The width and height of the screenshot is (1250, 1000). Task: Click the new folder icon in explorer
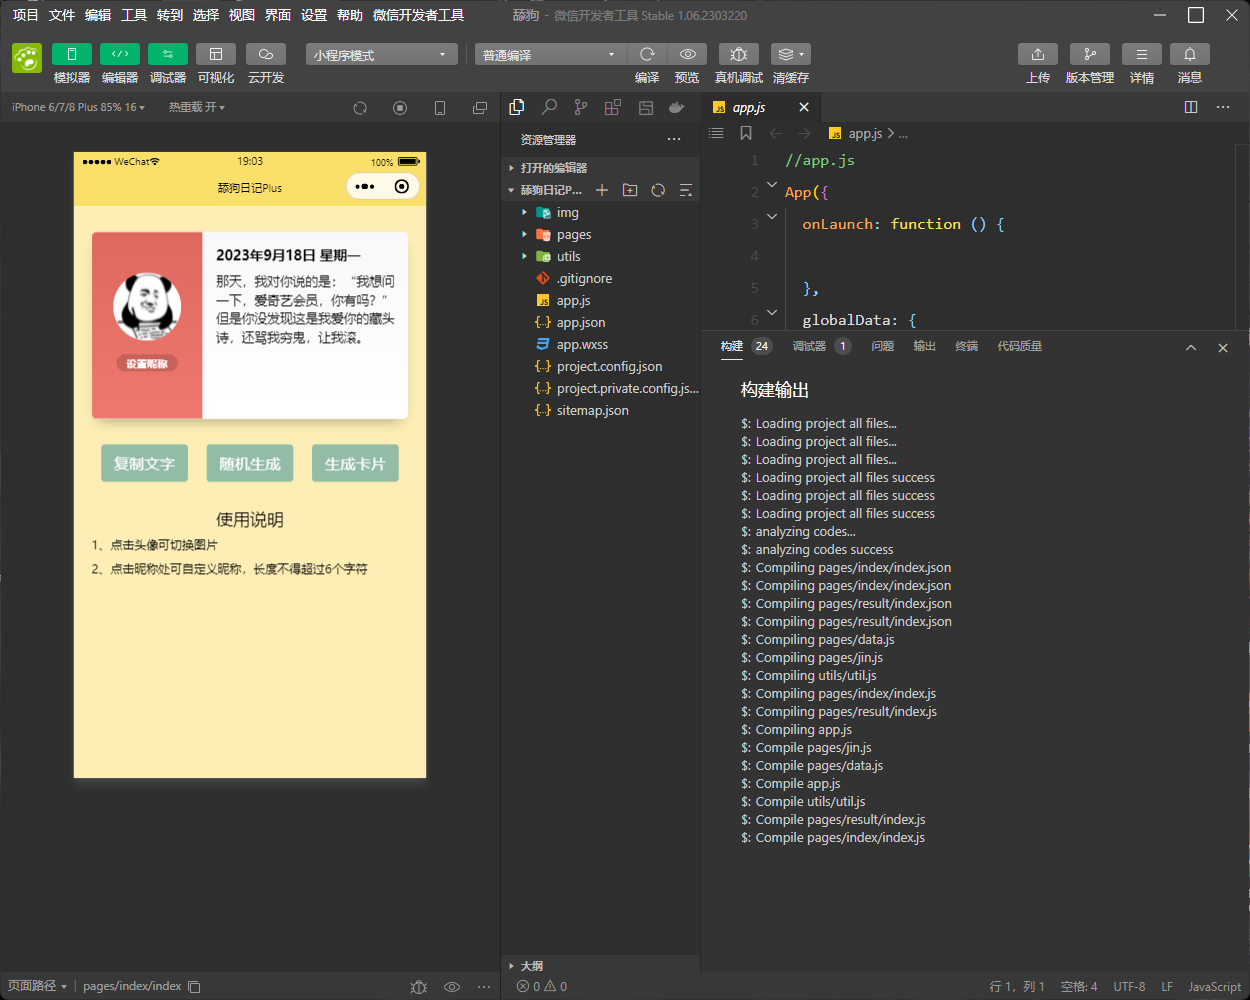pyautogui.click(x=630, y=190)
